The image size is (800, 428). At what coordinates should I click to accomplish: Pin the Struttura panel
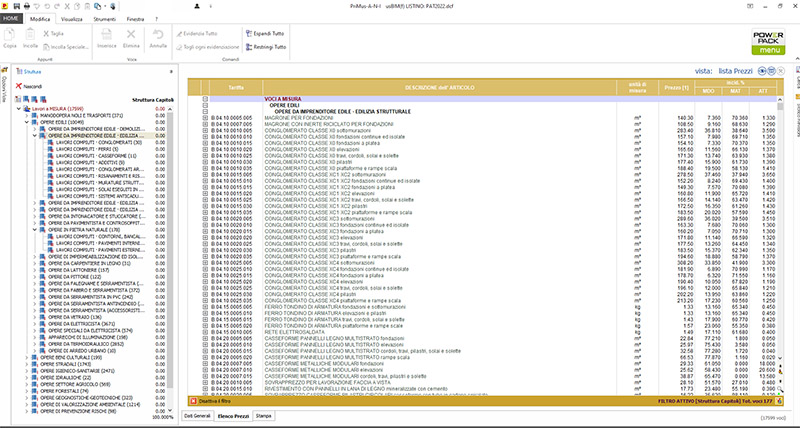[x=171, y=72]
